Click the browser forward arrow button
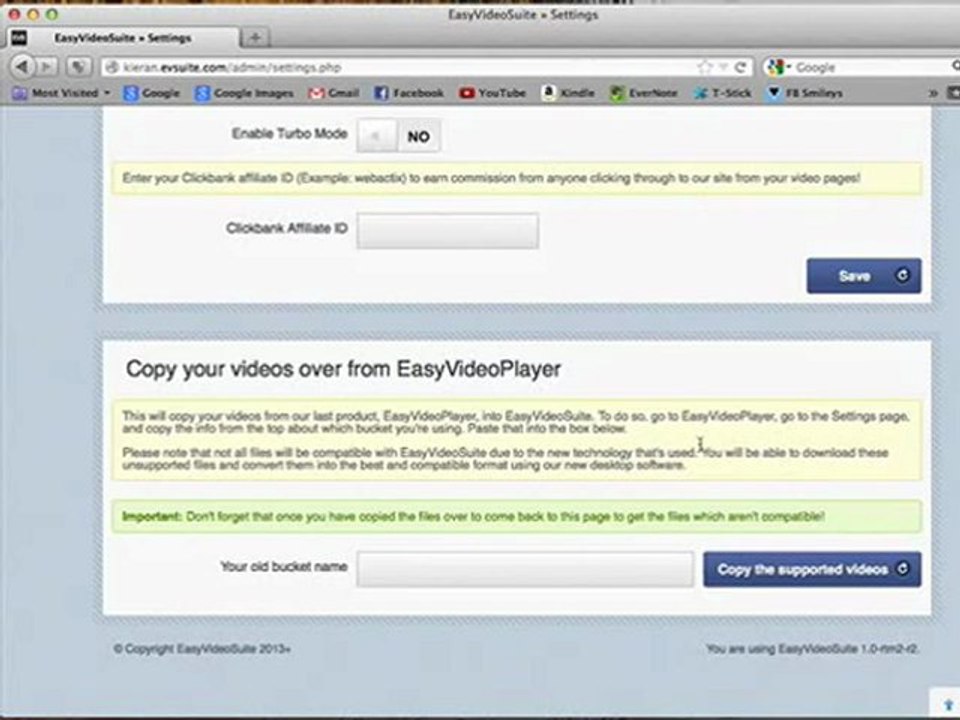This screenshot has width=960, height=720. (48, 66)
